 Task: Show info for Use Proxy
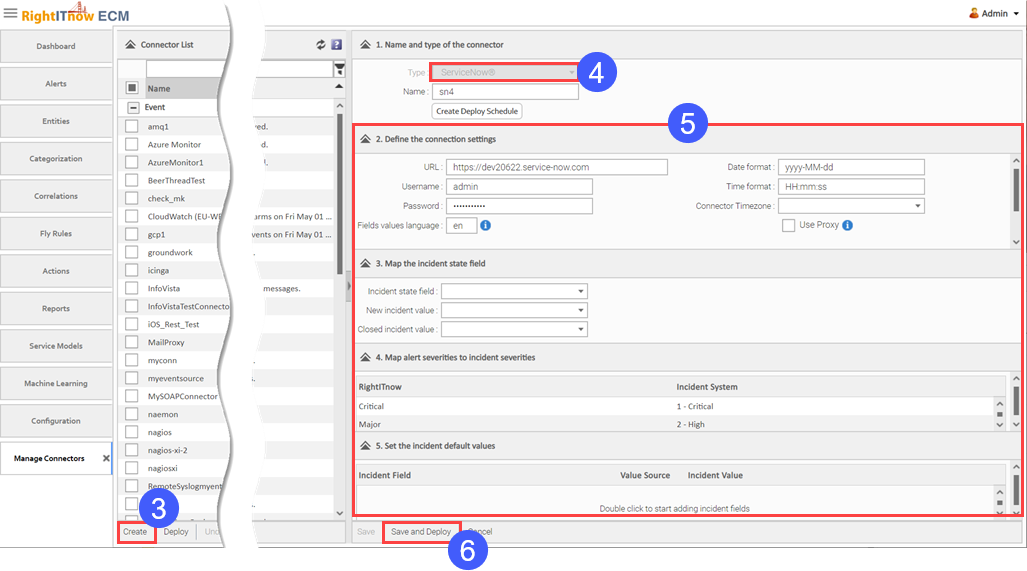pyautogui.click(x=848, y=225)
